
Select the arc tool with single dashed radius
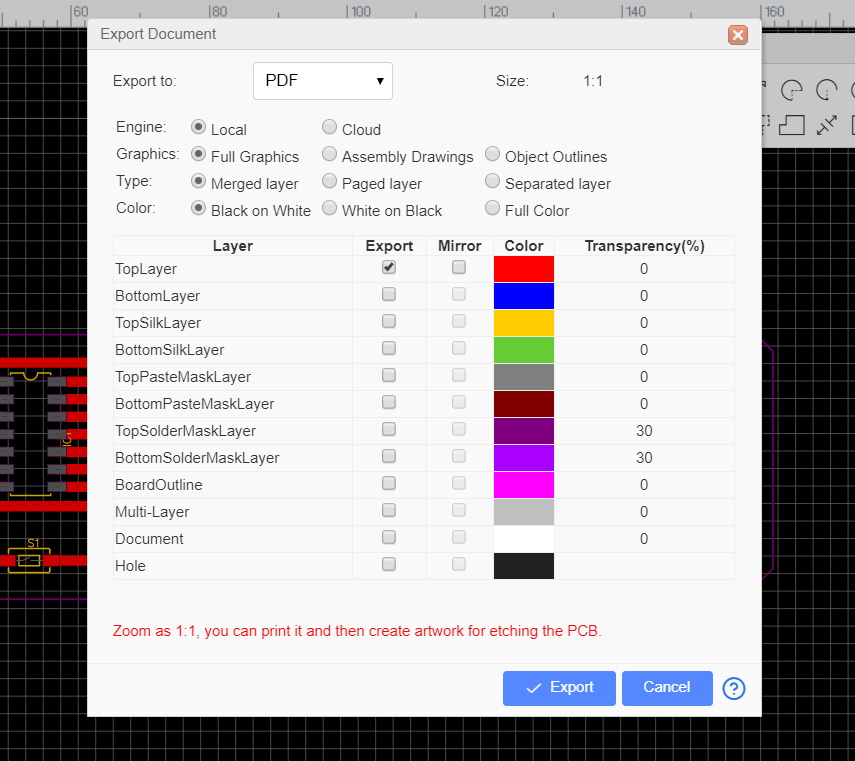(x=827, y=90)
